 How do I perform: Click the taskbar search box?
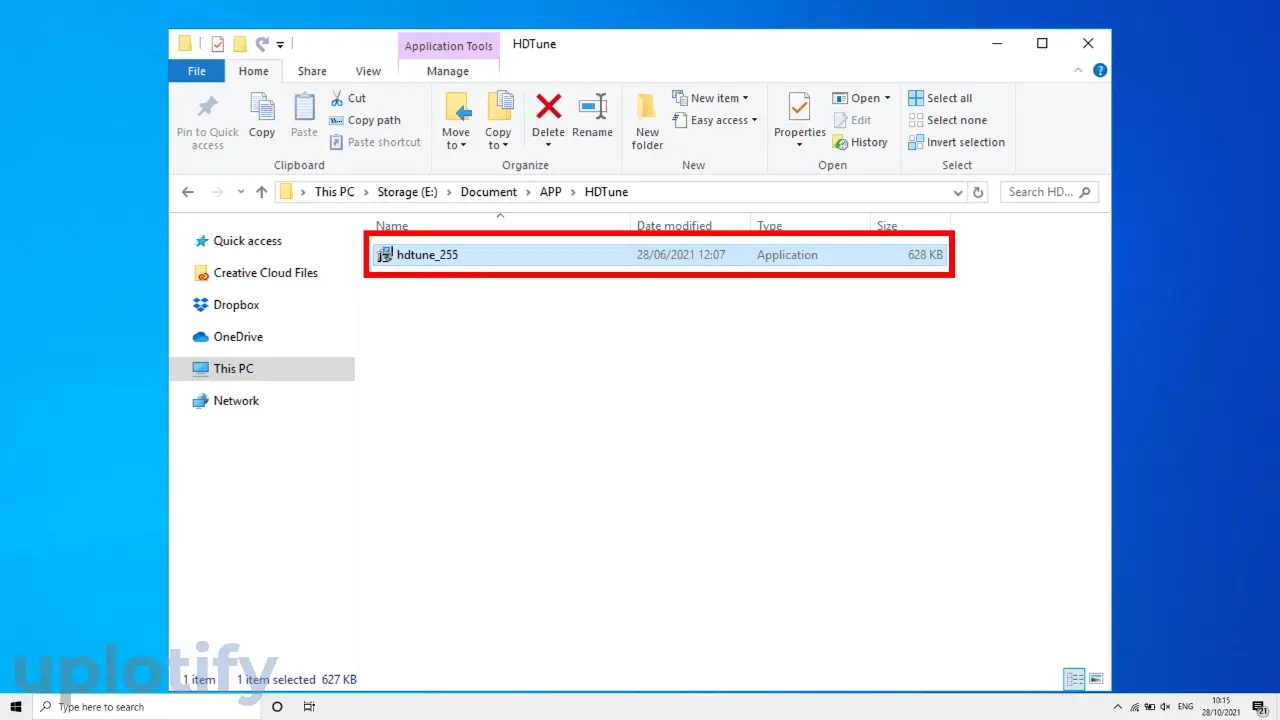145,706
